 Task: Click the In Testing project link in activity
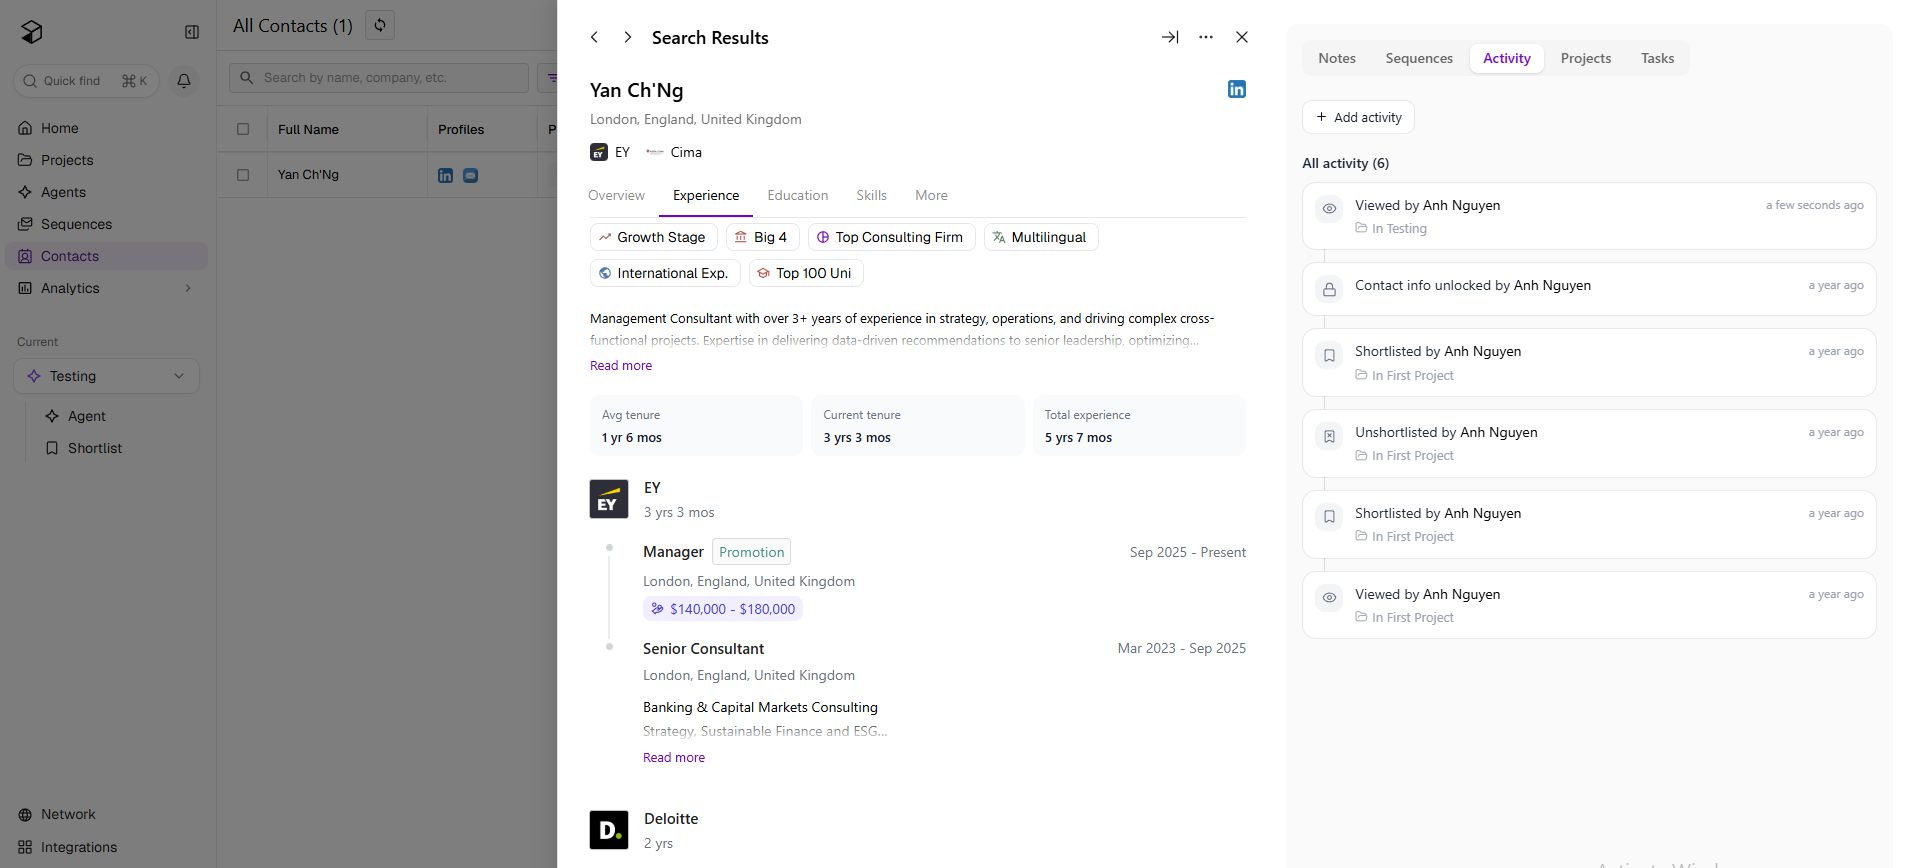[x=1391, y=229]
